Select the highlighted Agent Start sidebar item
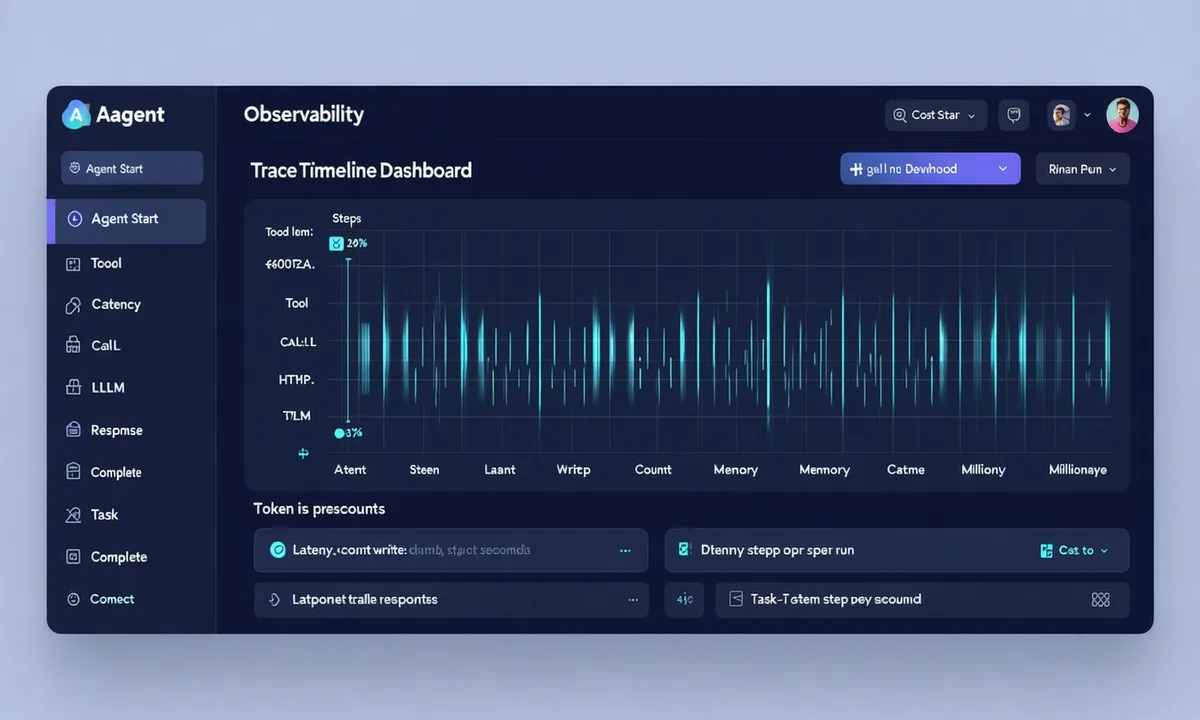Image resolution: width=1200 pixels, height=720 pixels. click(x=127, y=221)
